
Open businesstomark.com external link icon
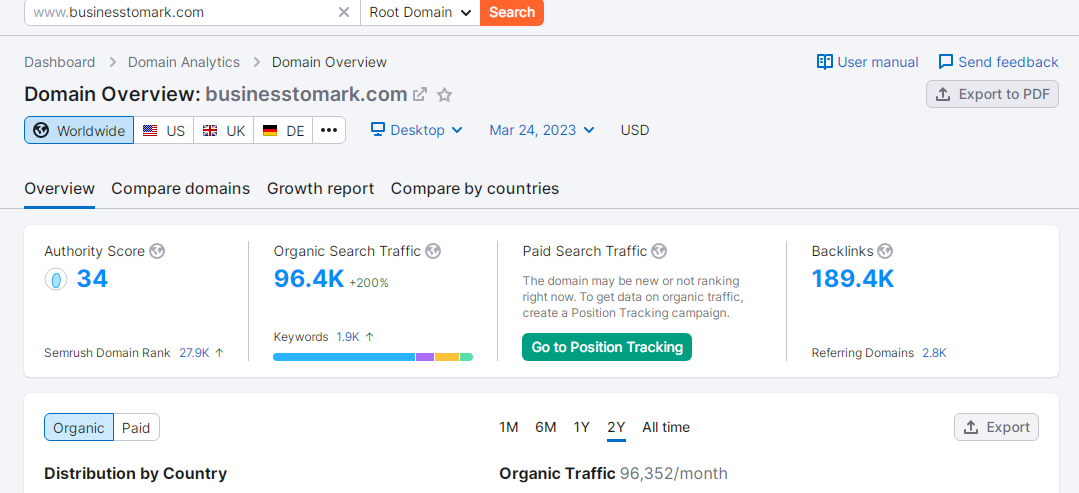(x=420, y=94)
